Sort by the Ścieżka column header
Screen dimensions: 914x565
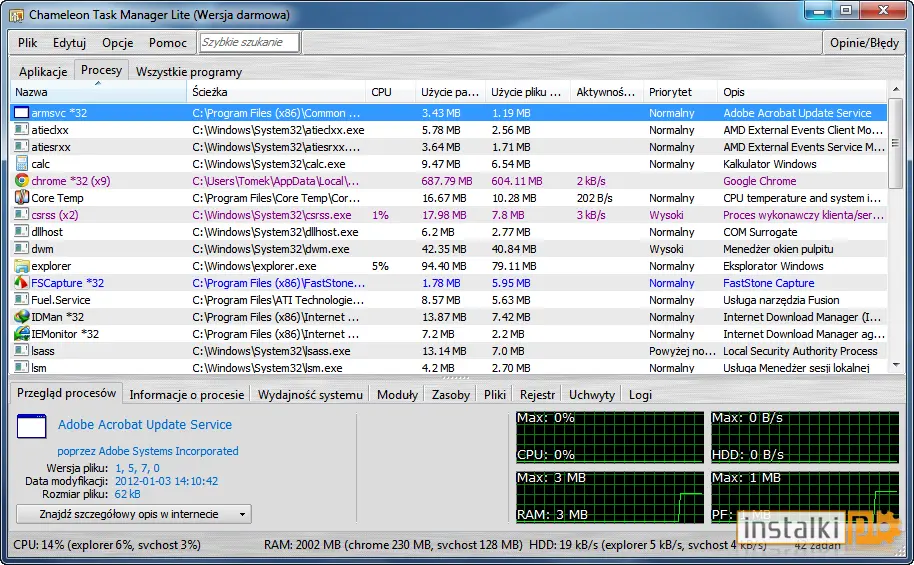(276, 92)
